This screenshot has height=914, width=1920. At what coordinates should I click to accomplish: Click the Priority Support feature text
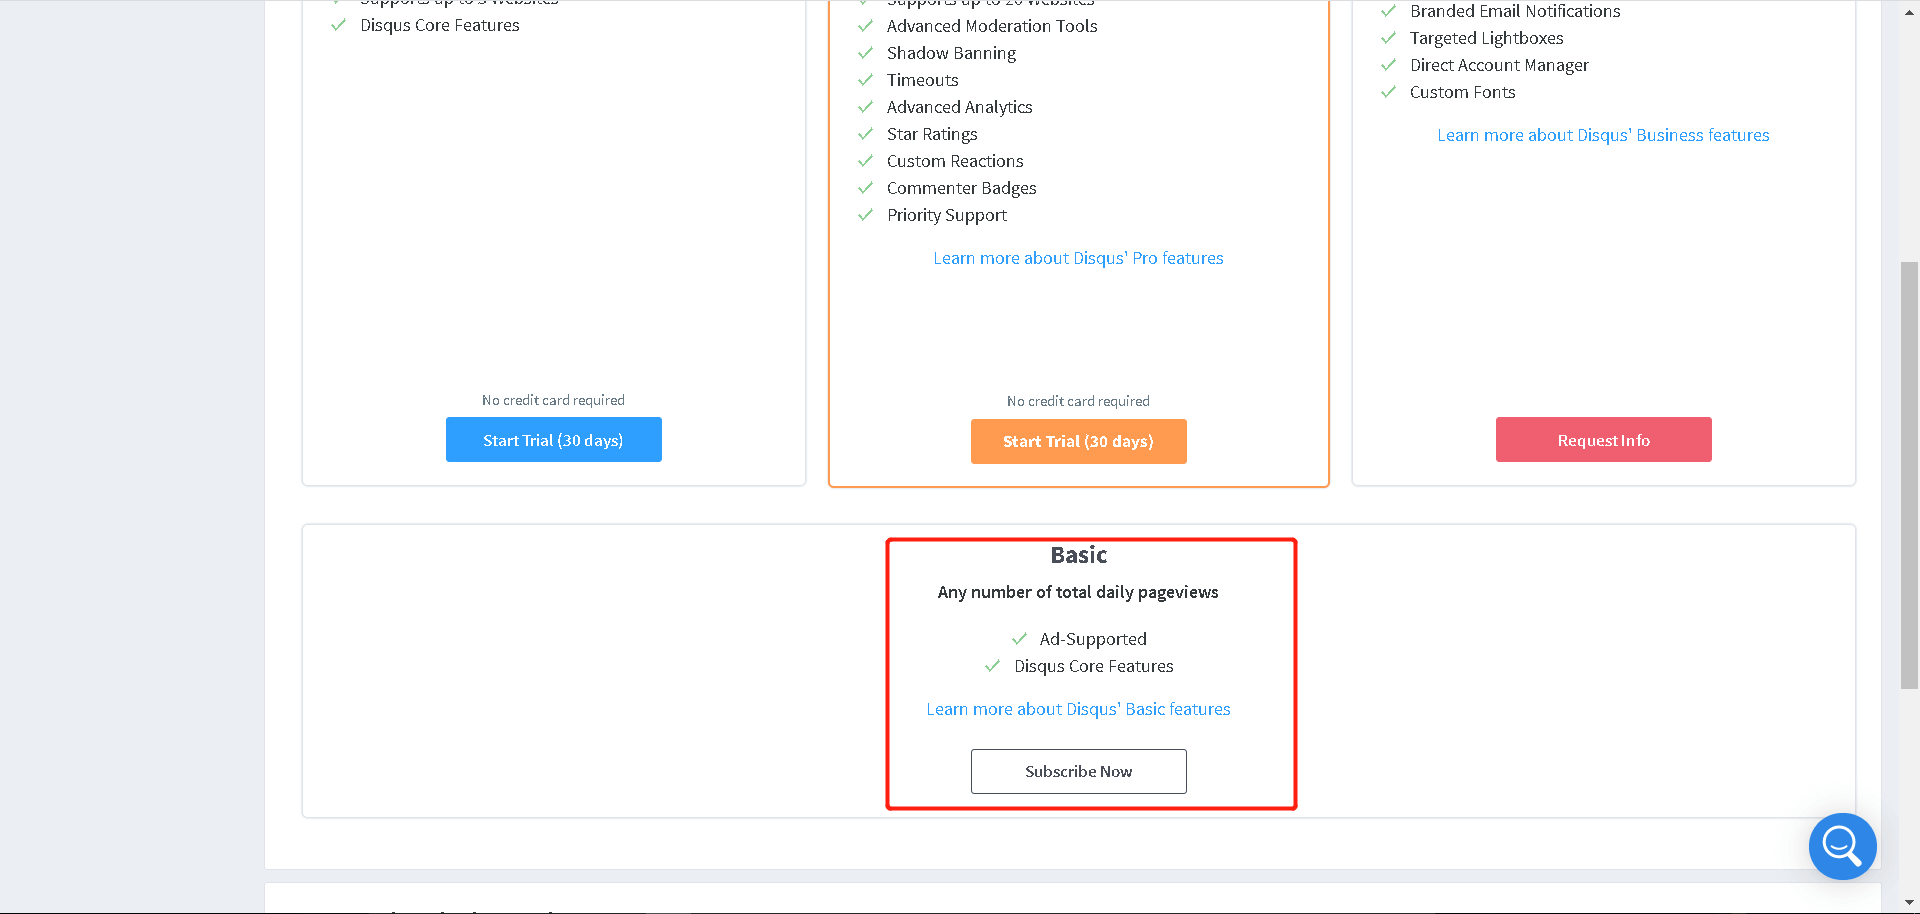point(947,215)
